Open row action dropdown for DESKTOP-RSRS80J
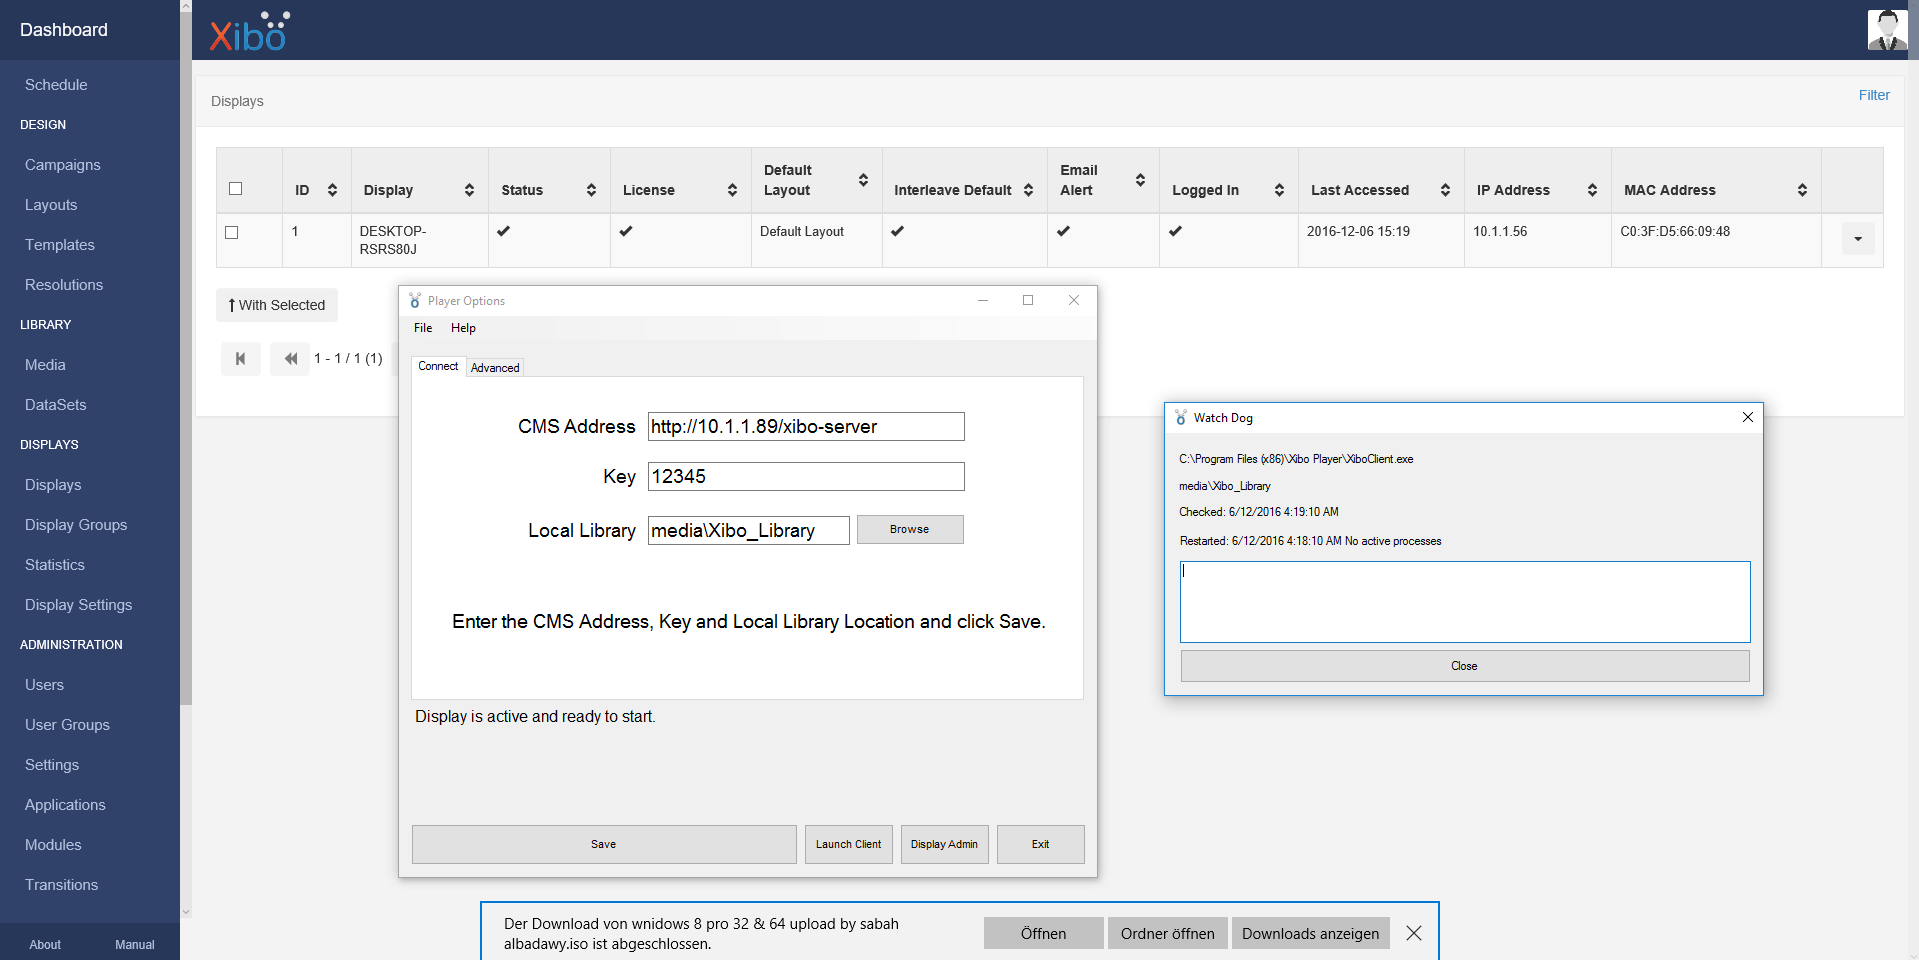Image resolution: width=1919 pixels, height=960 pixels. click(1858, 238)
